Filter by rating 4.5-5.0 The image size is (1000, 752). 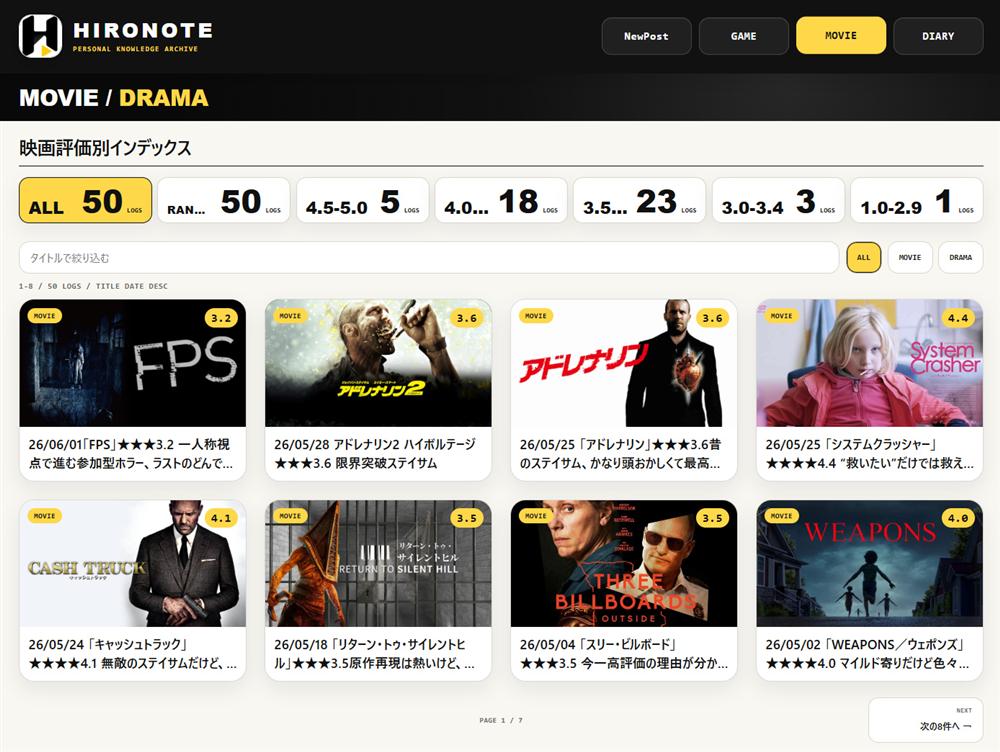coord(362,200)
